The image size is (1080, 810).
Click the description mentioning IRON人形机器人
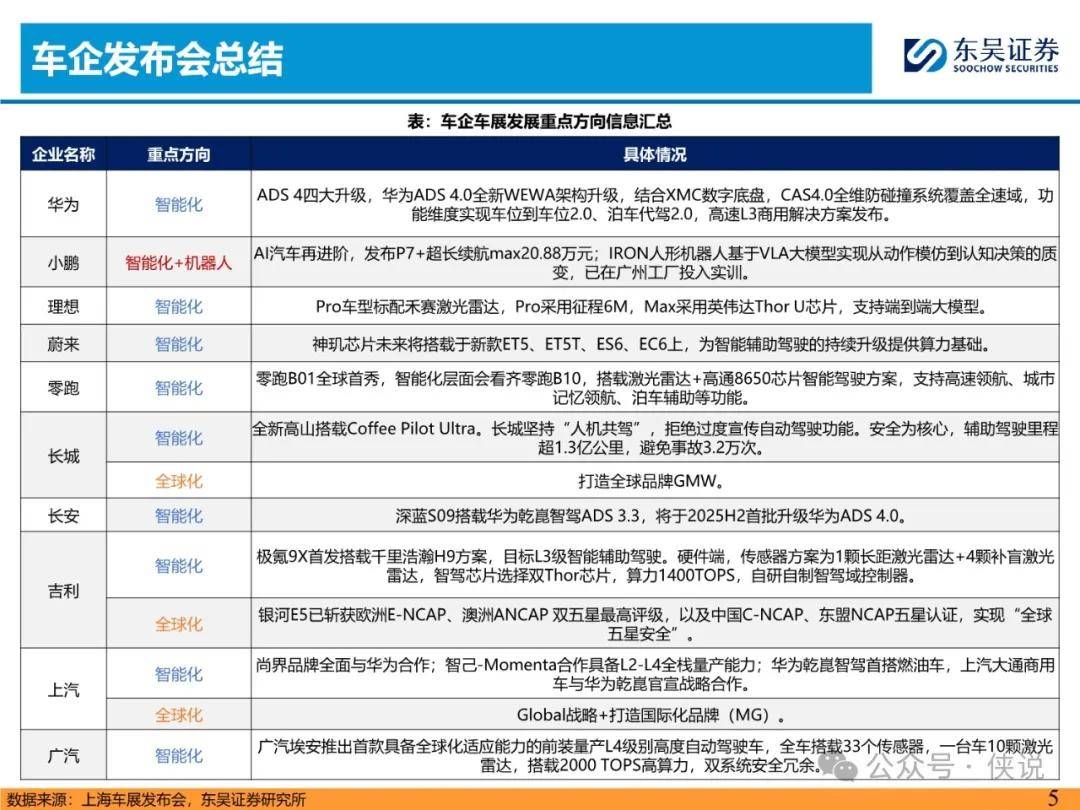click(x=655, y=262)
